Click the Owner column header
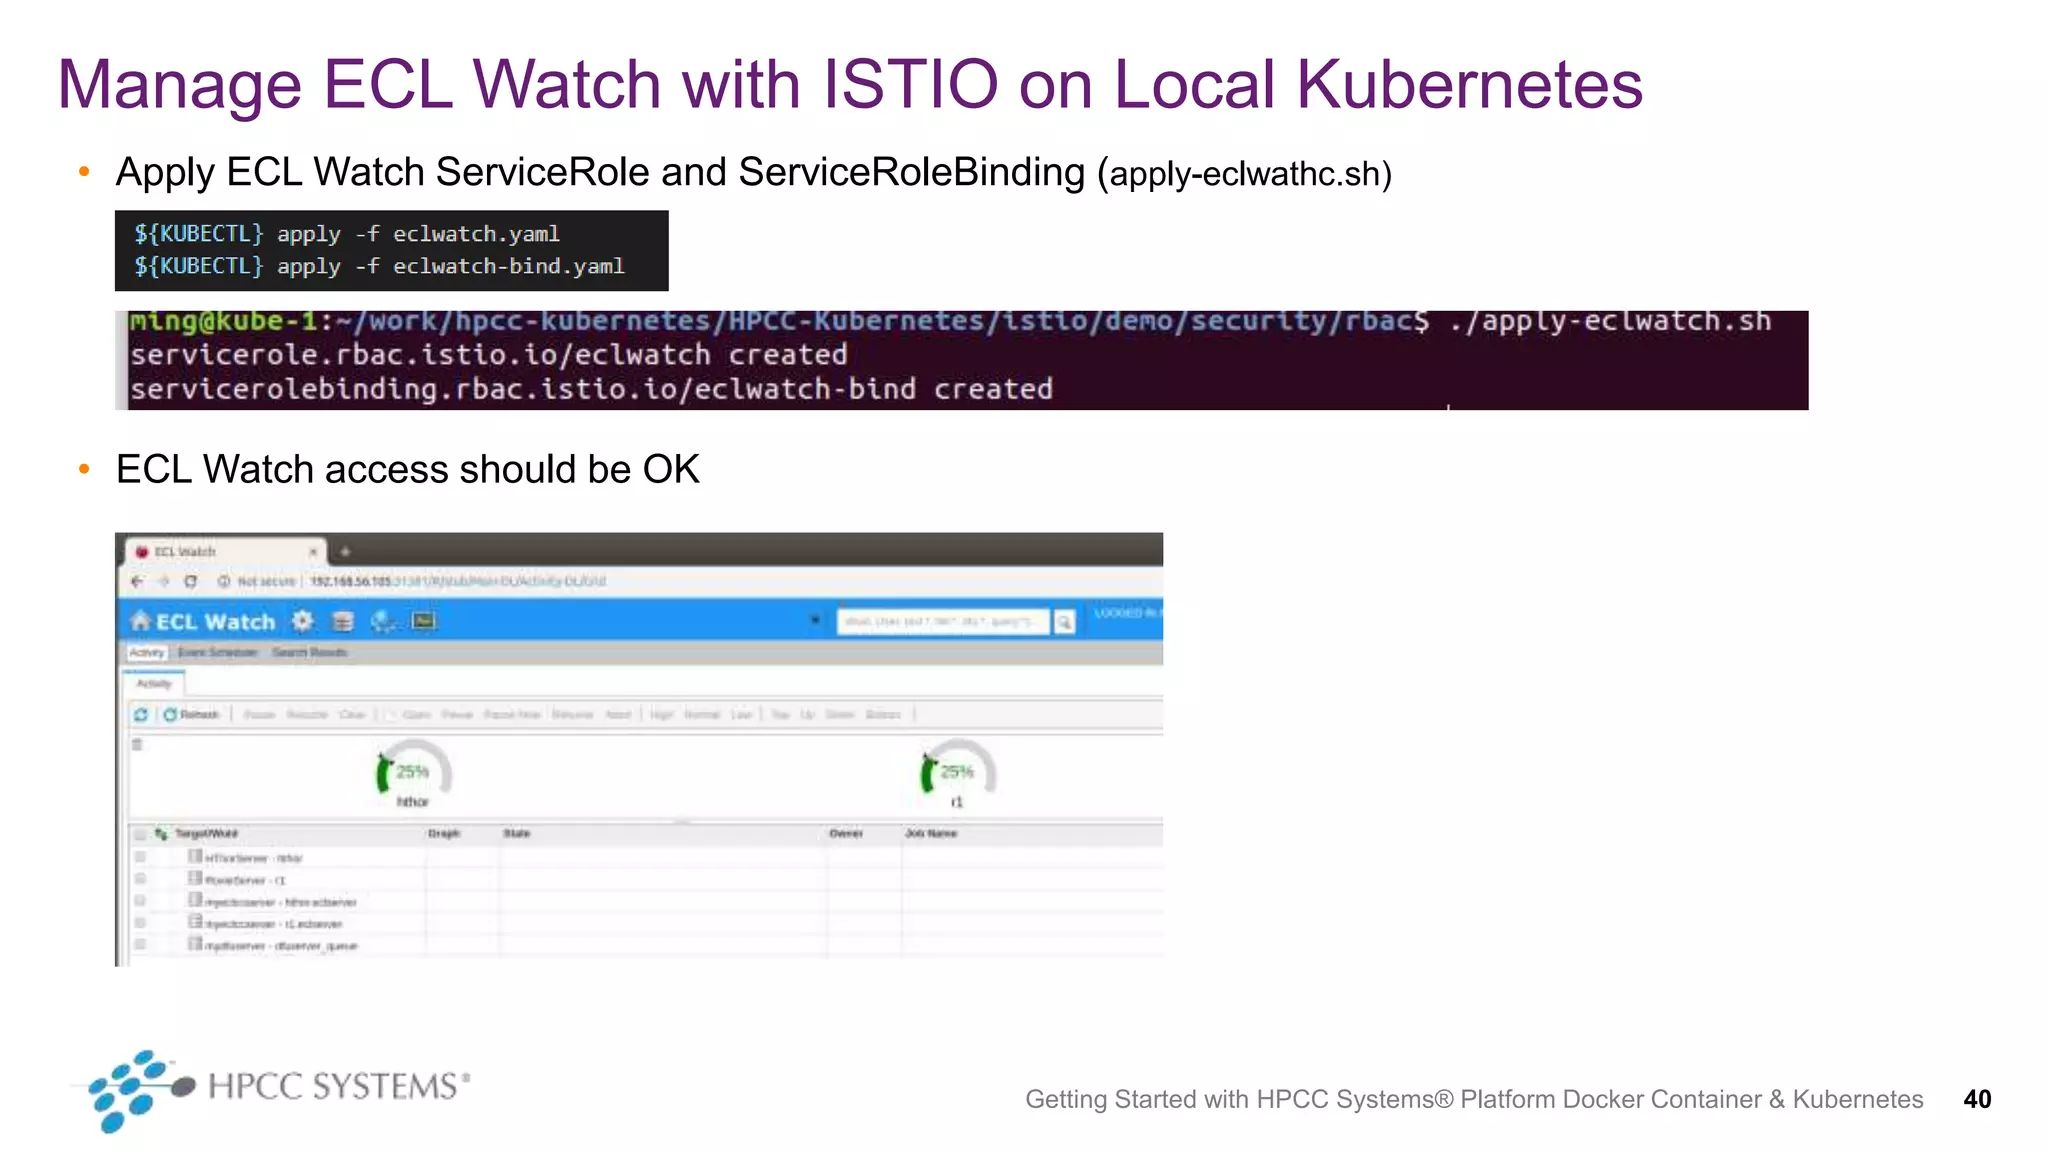 [846, 833]
